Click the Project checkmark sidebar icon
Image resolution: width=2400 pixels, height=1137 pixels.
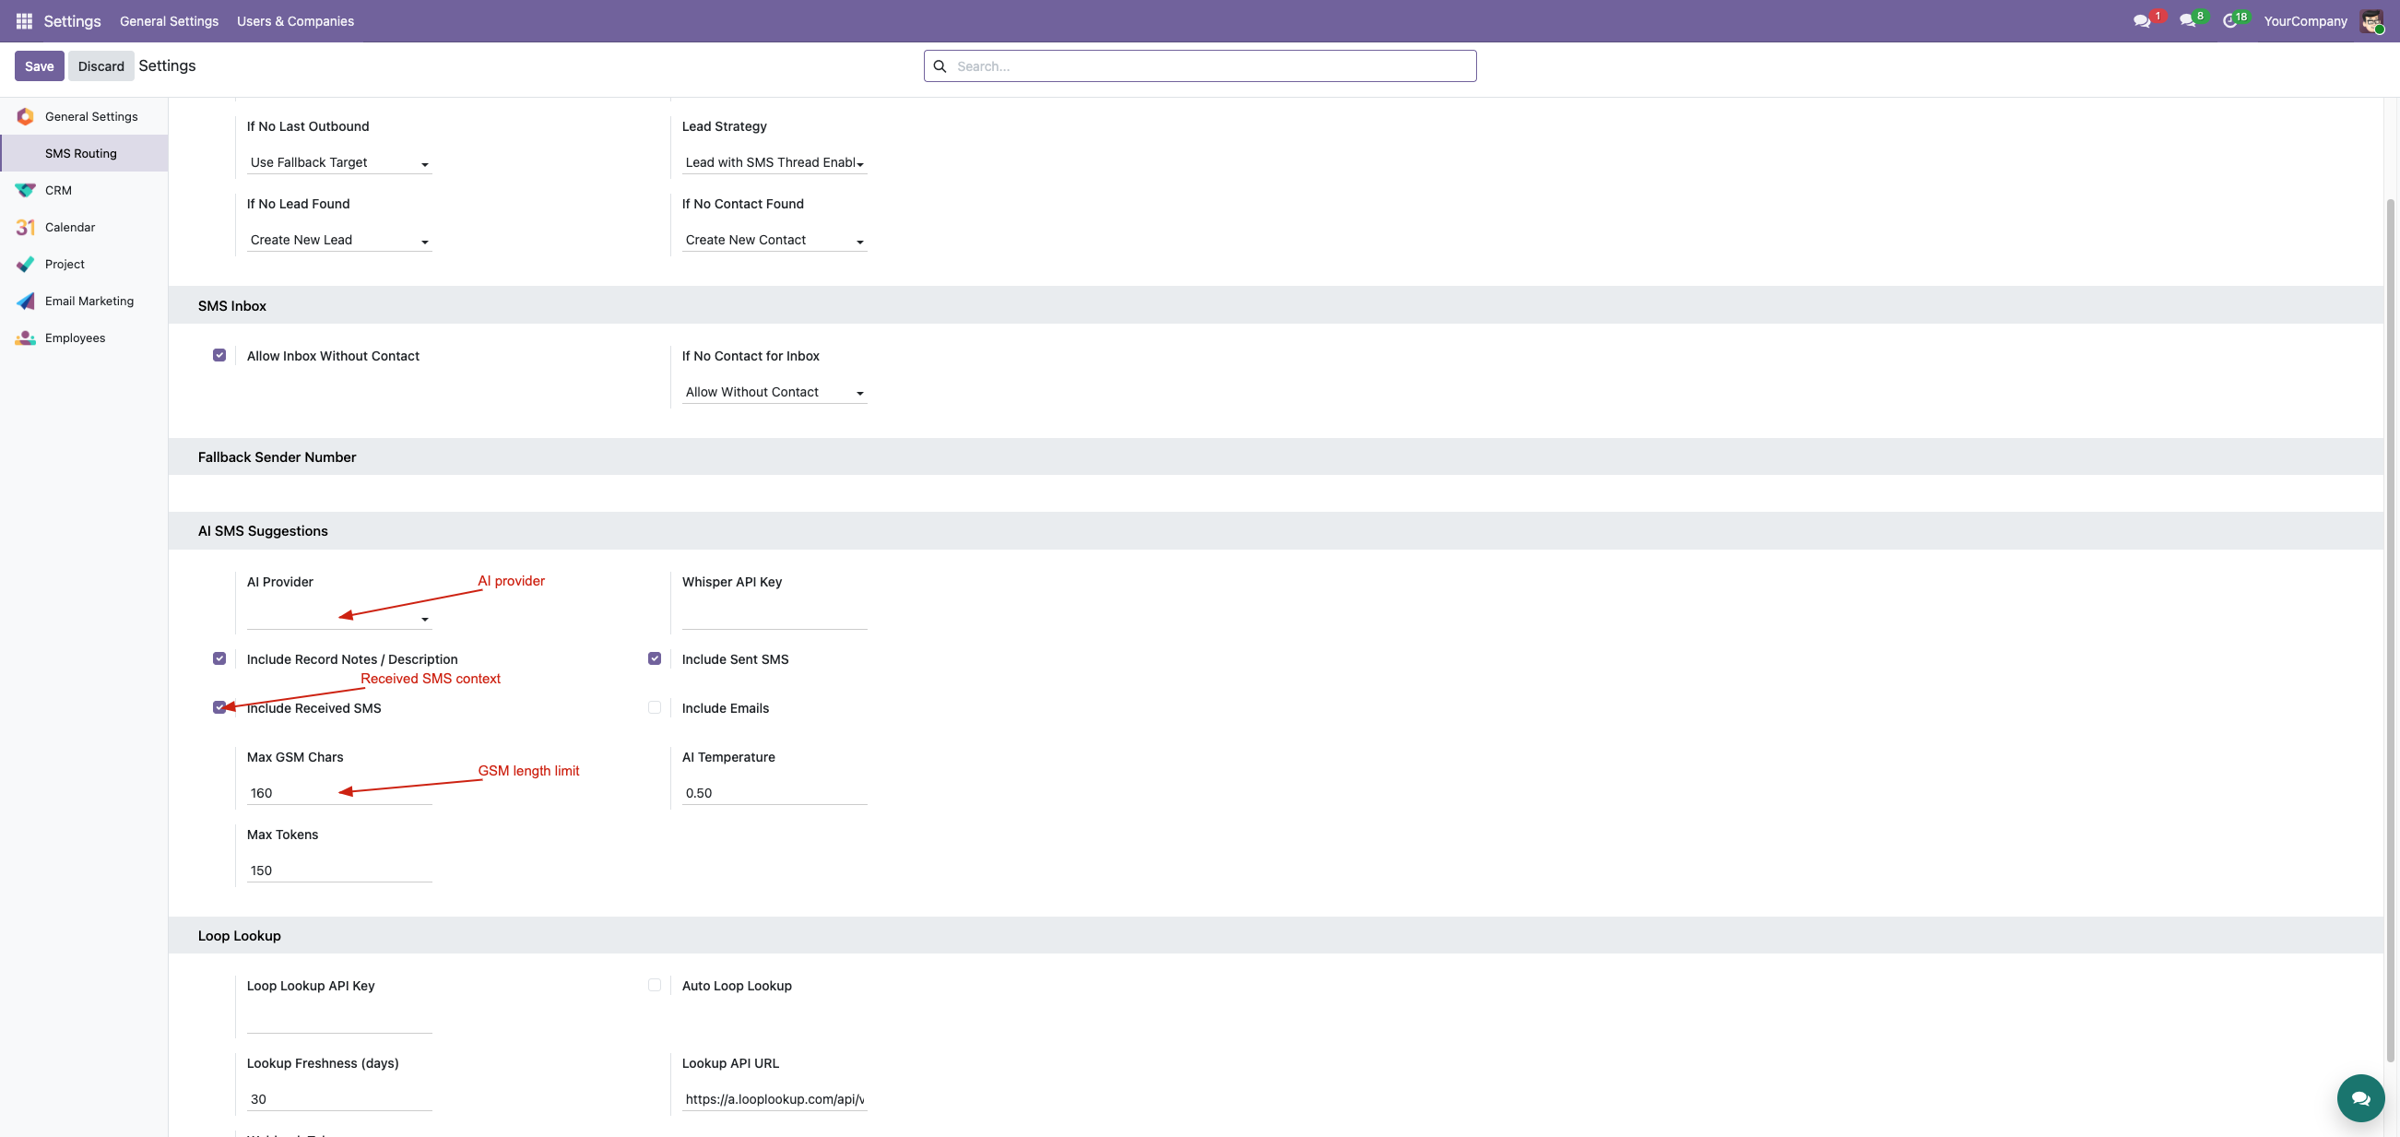[25, 264]
